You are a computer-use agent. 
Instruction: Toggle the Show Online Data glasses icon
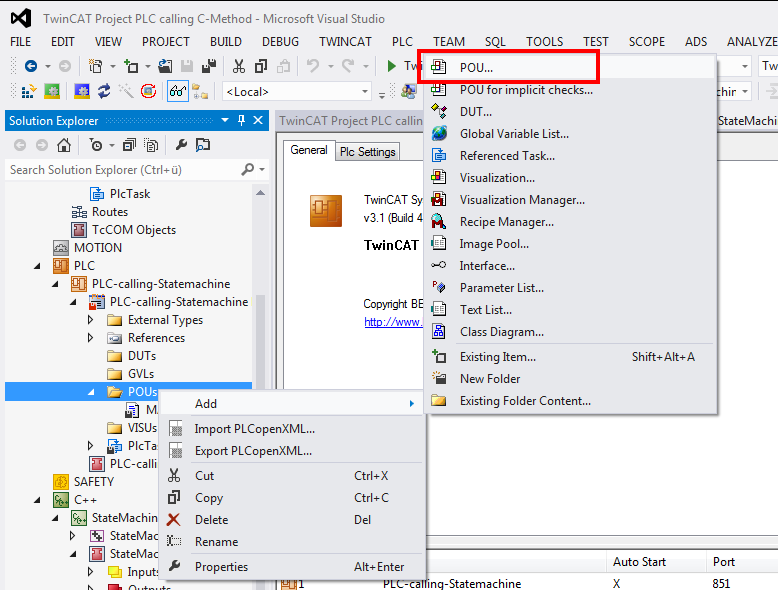point(178,91)
